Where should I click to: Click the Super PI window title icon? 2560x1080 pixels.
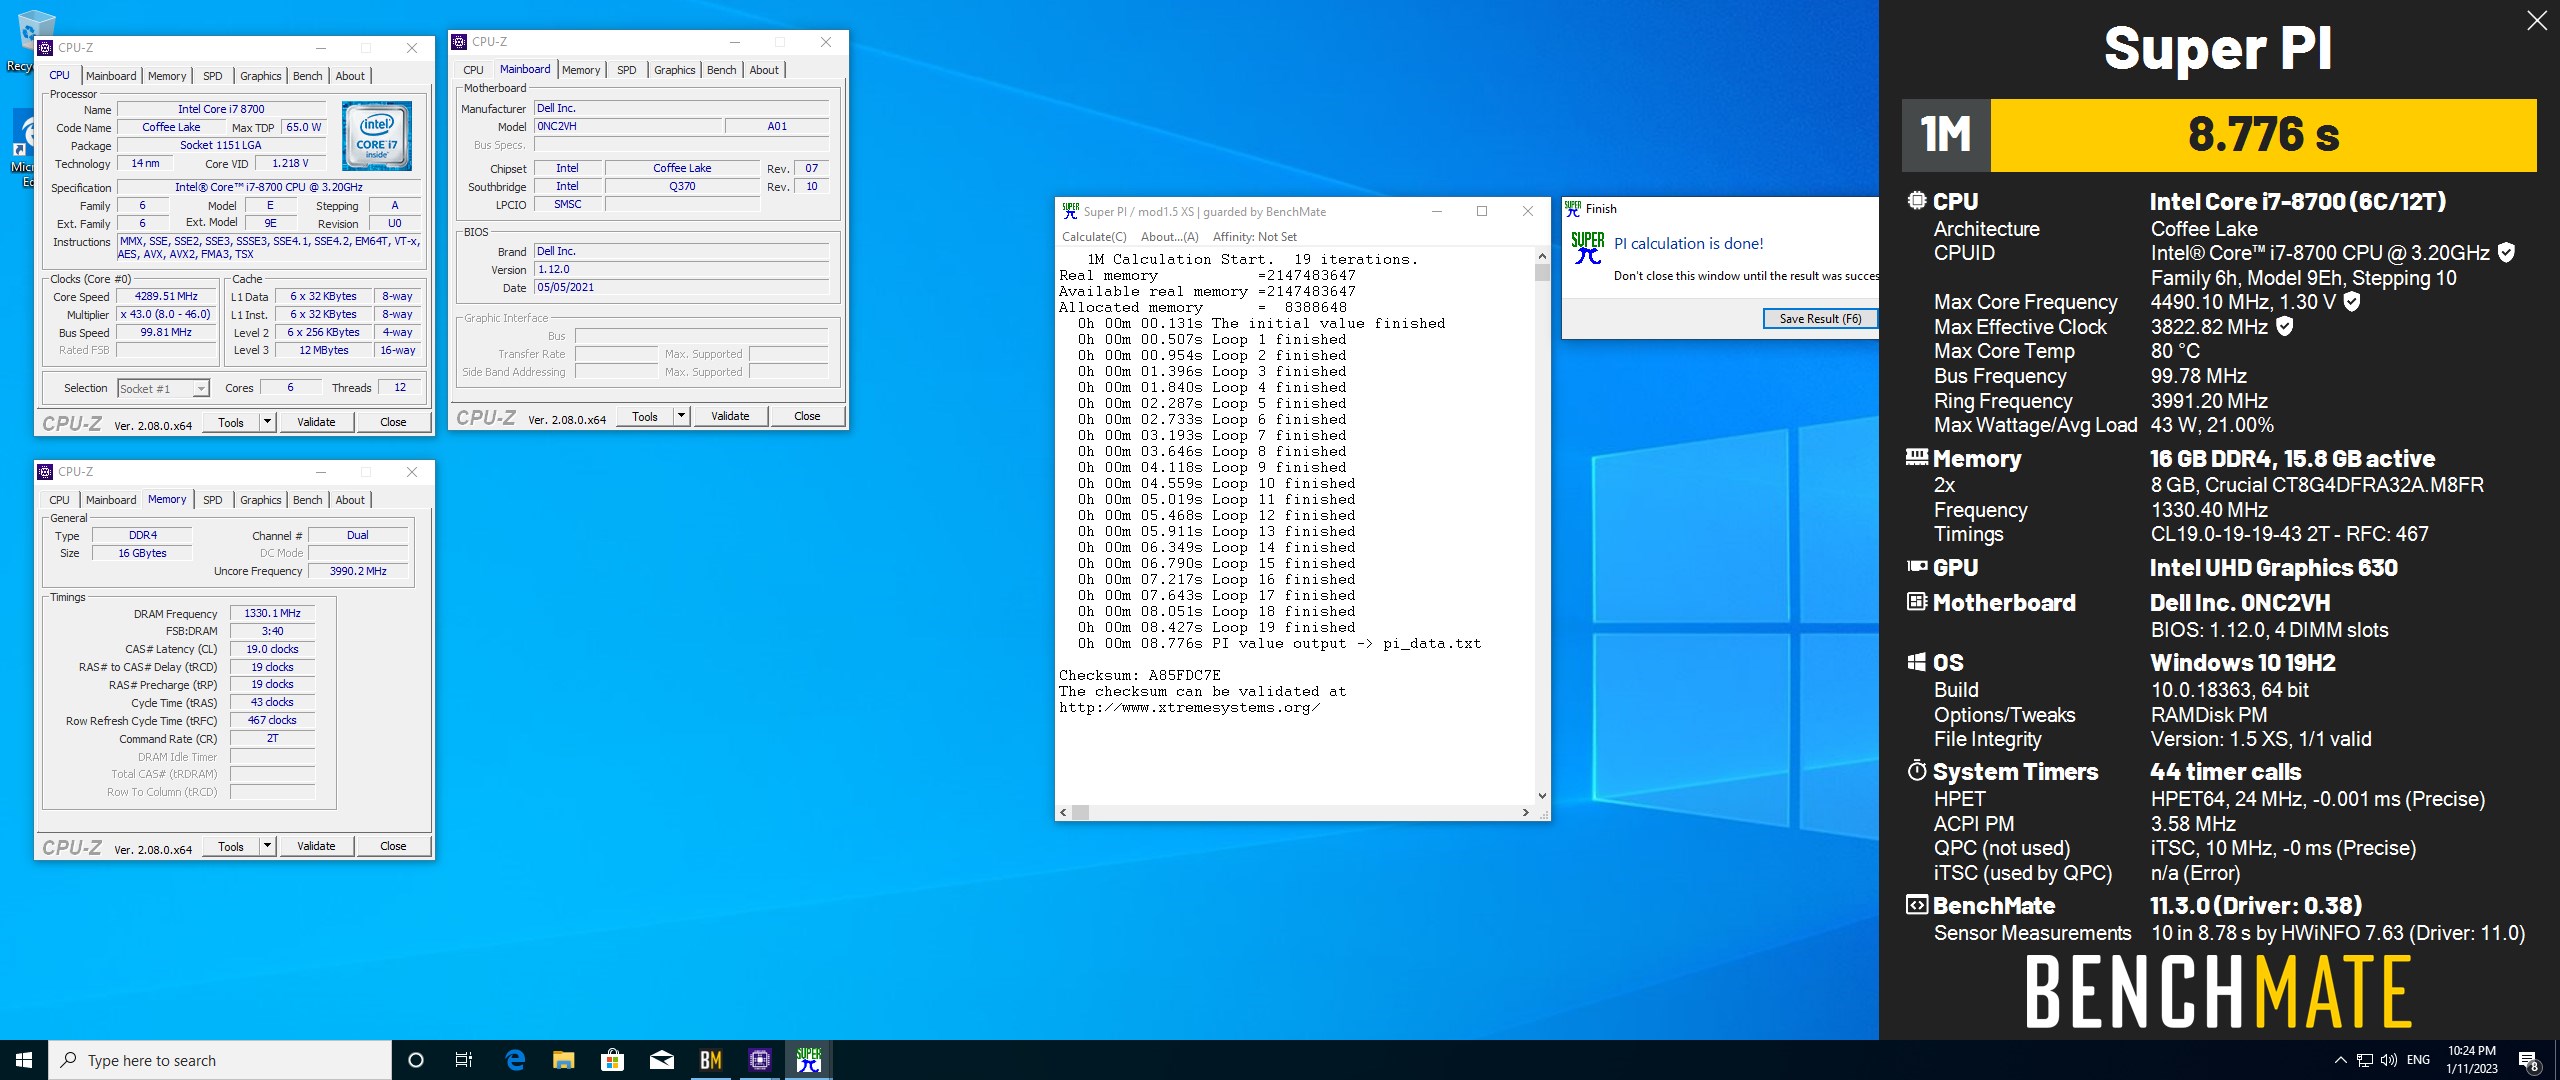click(x=1071, y=211)
